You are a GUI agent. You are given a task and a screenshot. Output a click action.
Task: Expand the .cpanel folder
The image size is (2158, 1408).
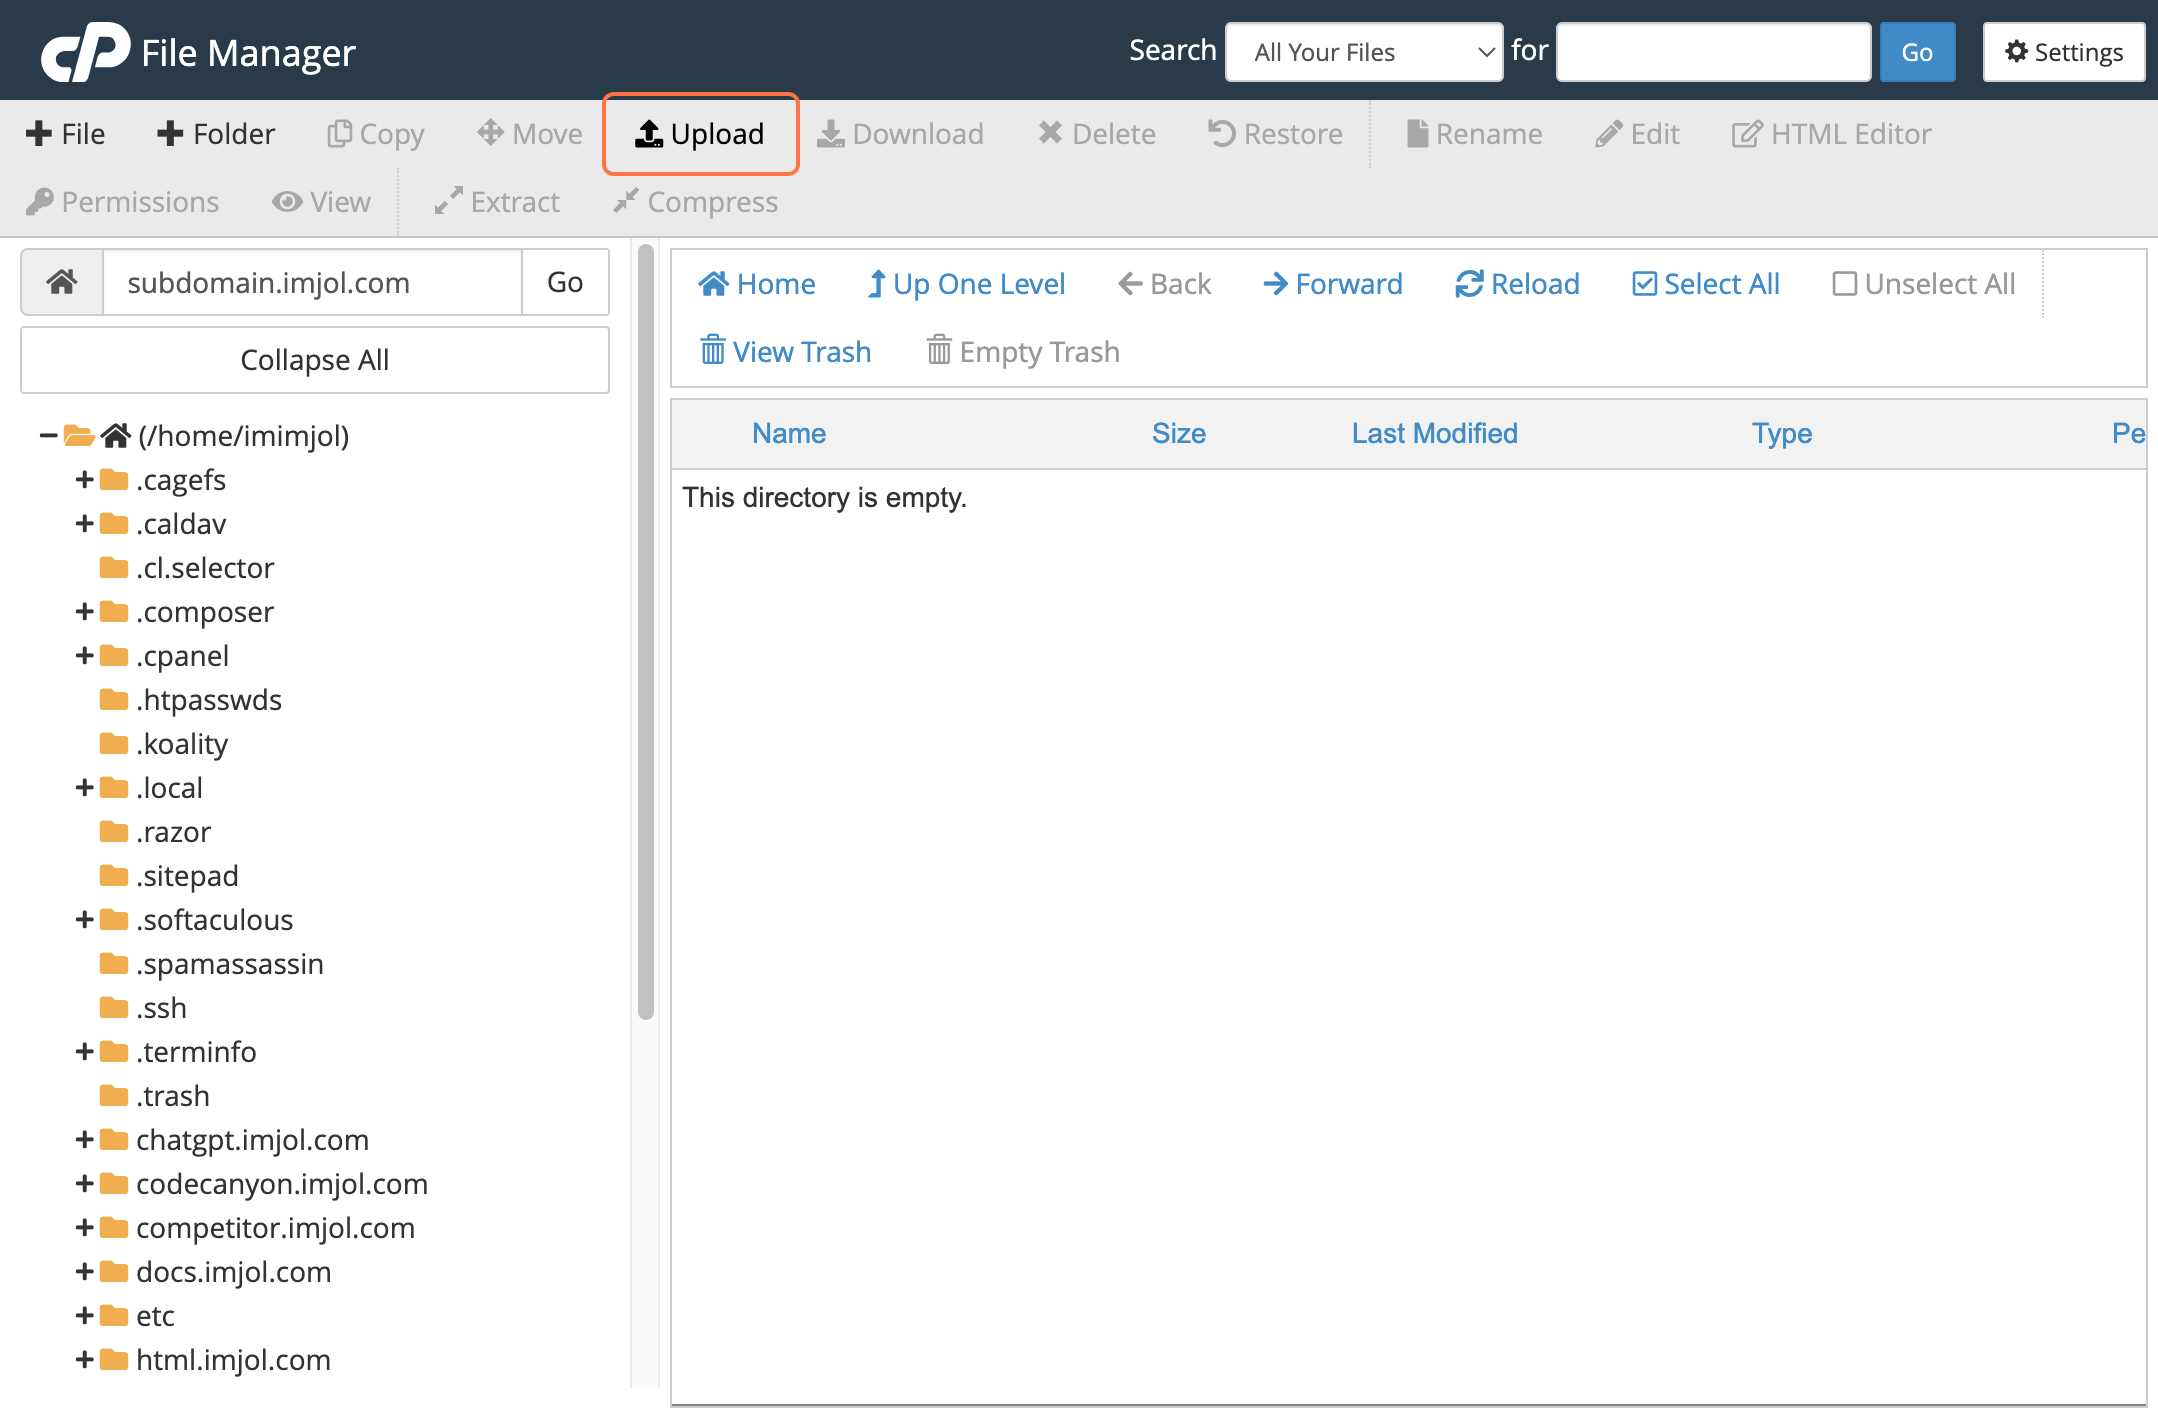85,656
